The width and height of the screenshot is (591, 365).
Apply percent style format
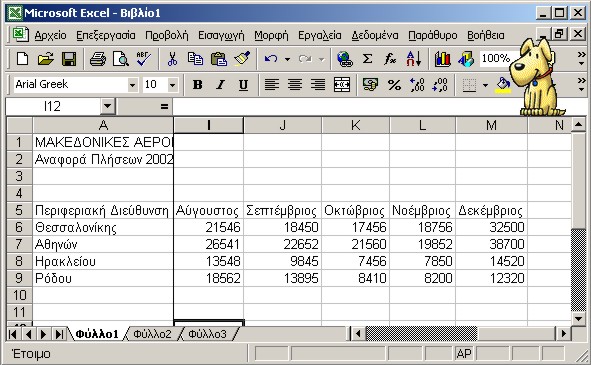coord(394,85)
